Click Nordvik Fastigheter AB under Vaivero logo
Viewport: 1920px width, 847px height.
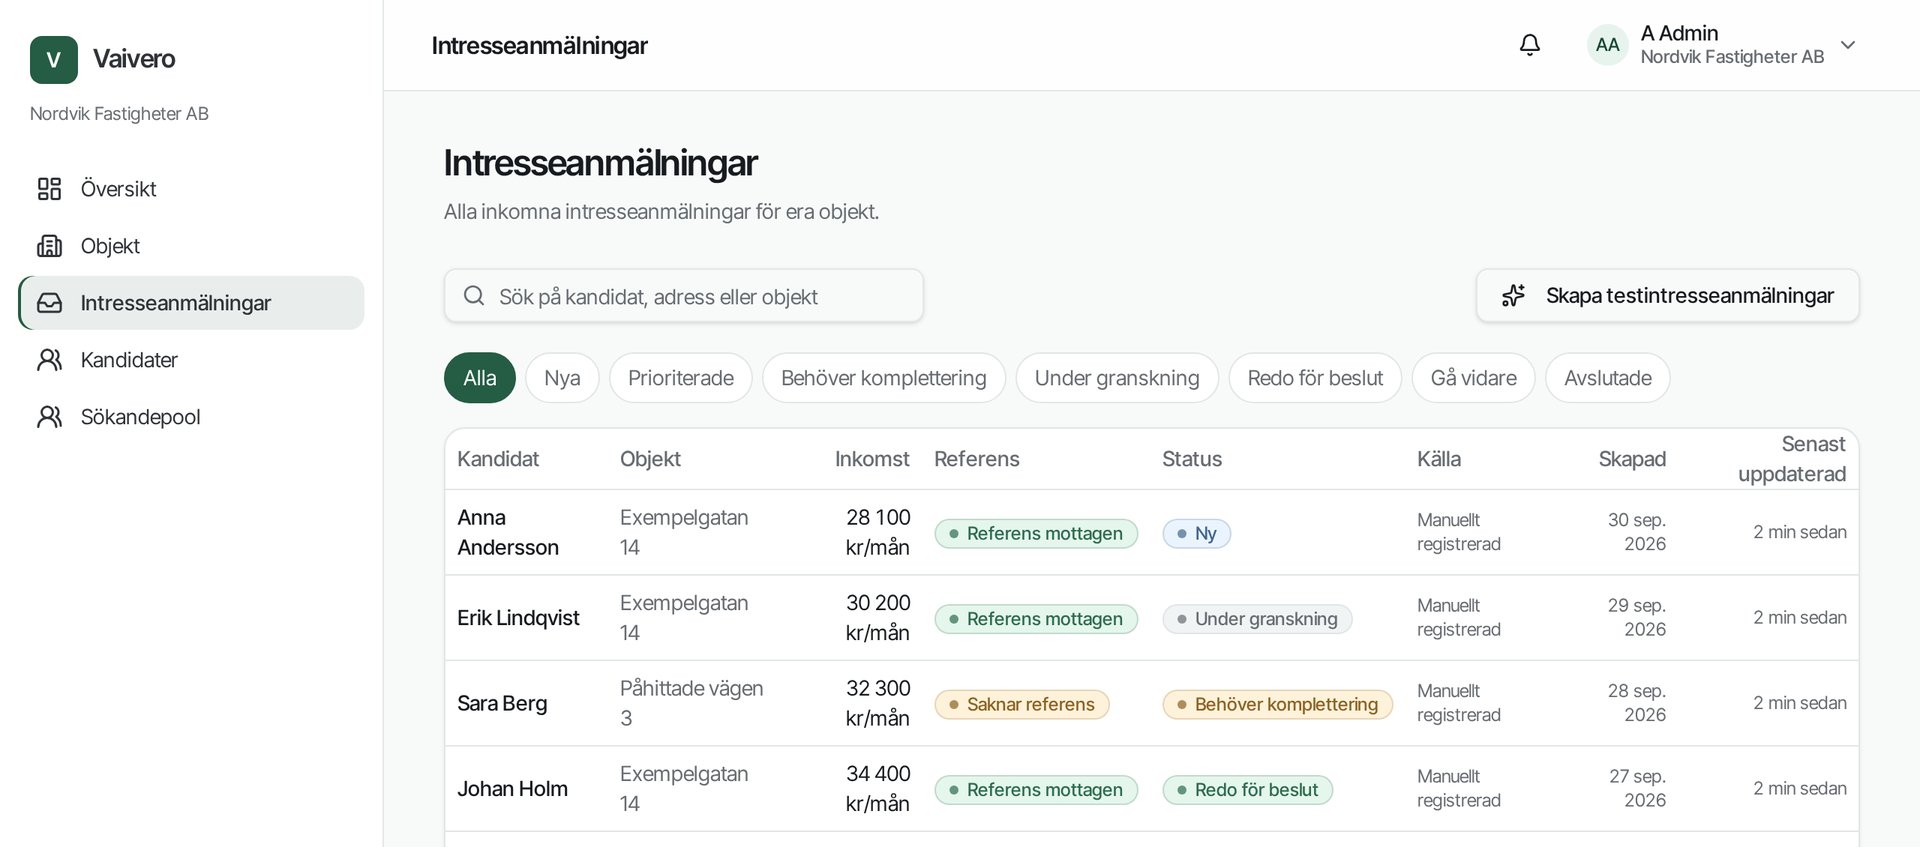[x=119, y=114]
